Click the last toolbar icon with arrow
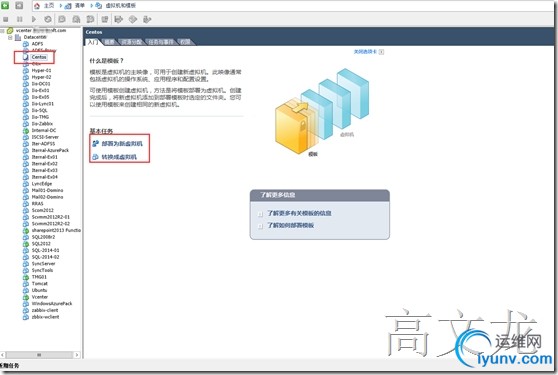 coord(147,19)
